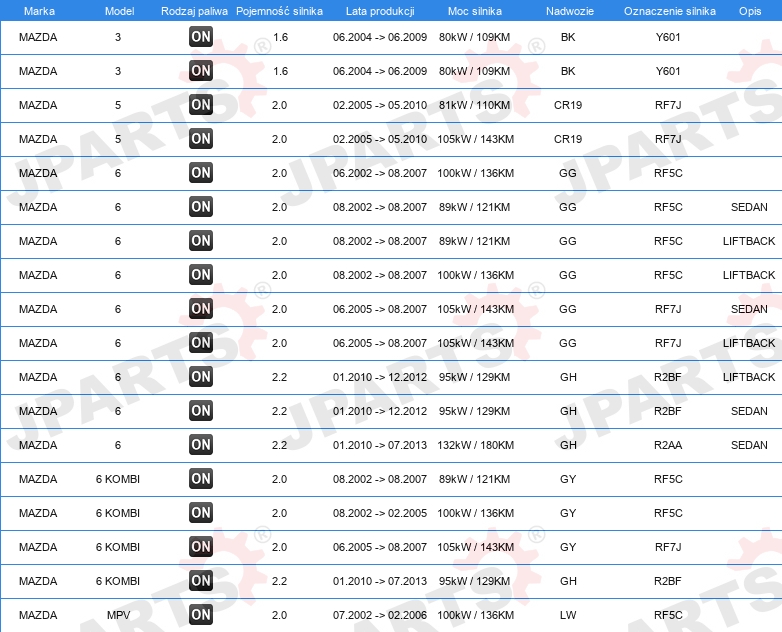Image resolution: width=782 pixels, height=632 pixels.
Task: Select 6 KOMBI model in 08.2002 -> 02.2005 row
Action: tap(118, 513)
